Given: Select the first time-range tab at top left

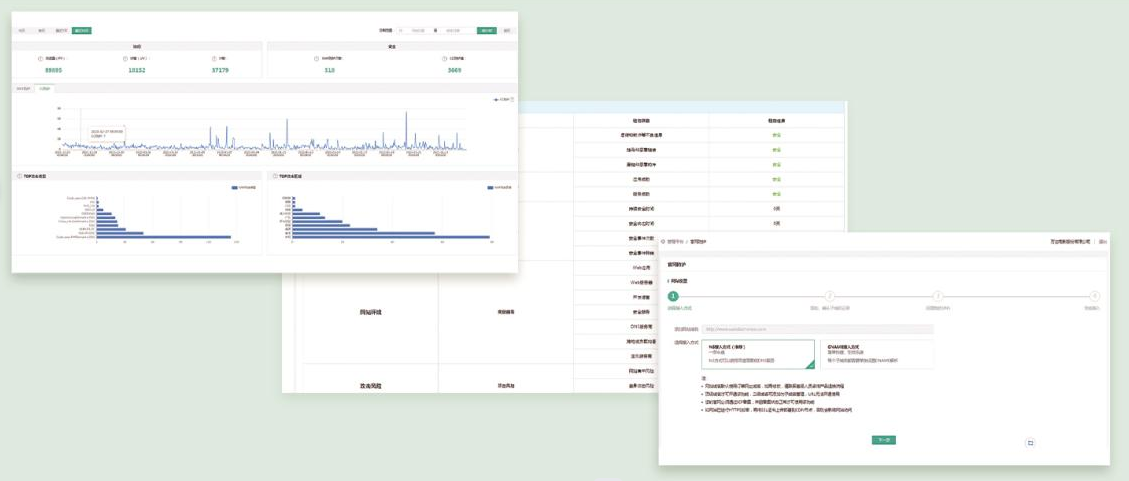Looking at the screenshot, I should pyautogui.click(x=23, y=31).
